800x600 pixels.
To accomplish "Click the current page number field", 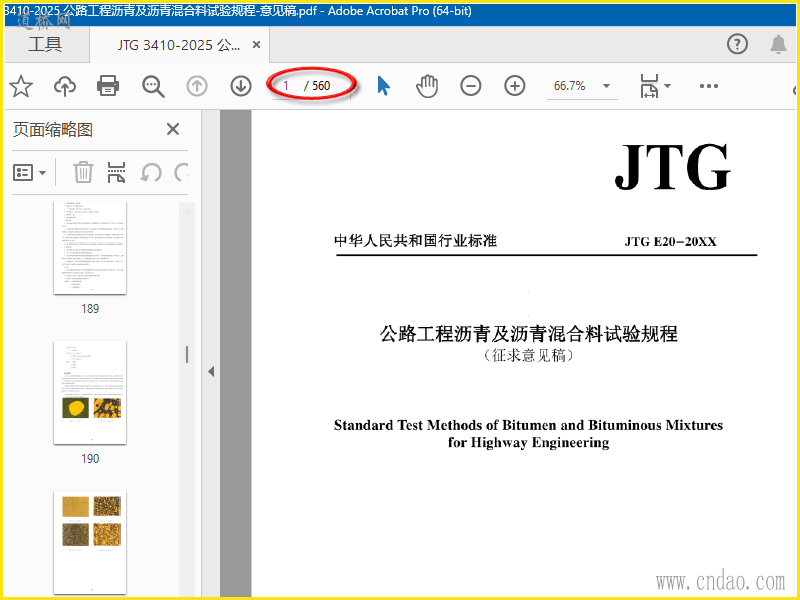I will pyautogui.click(x=288, y=86).
